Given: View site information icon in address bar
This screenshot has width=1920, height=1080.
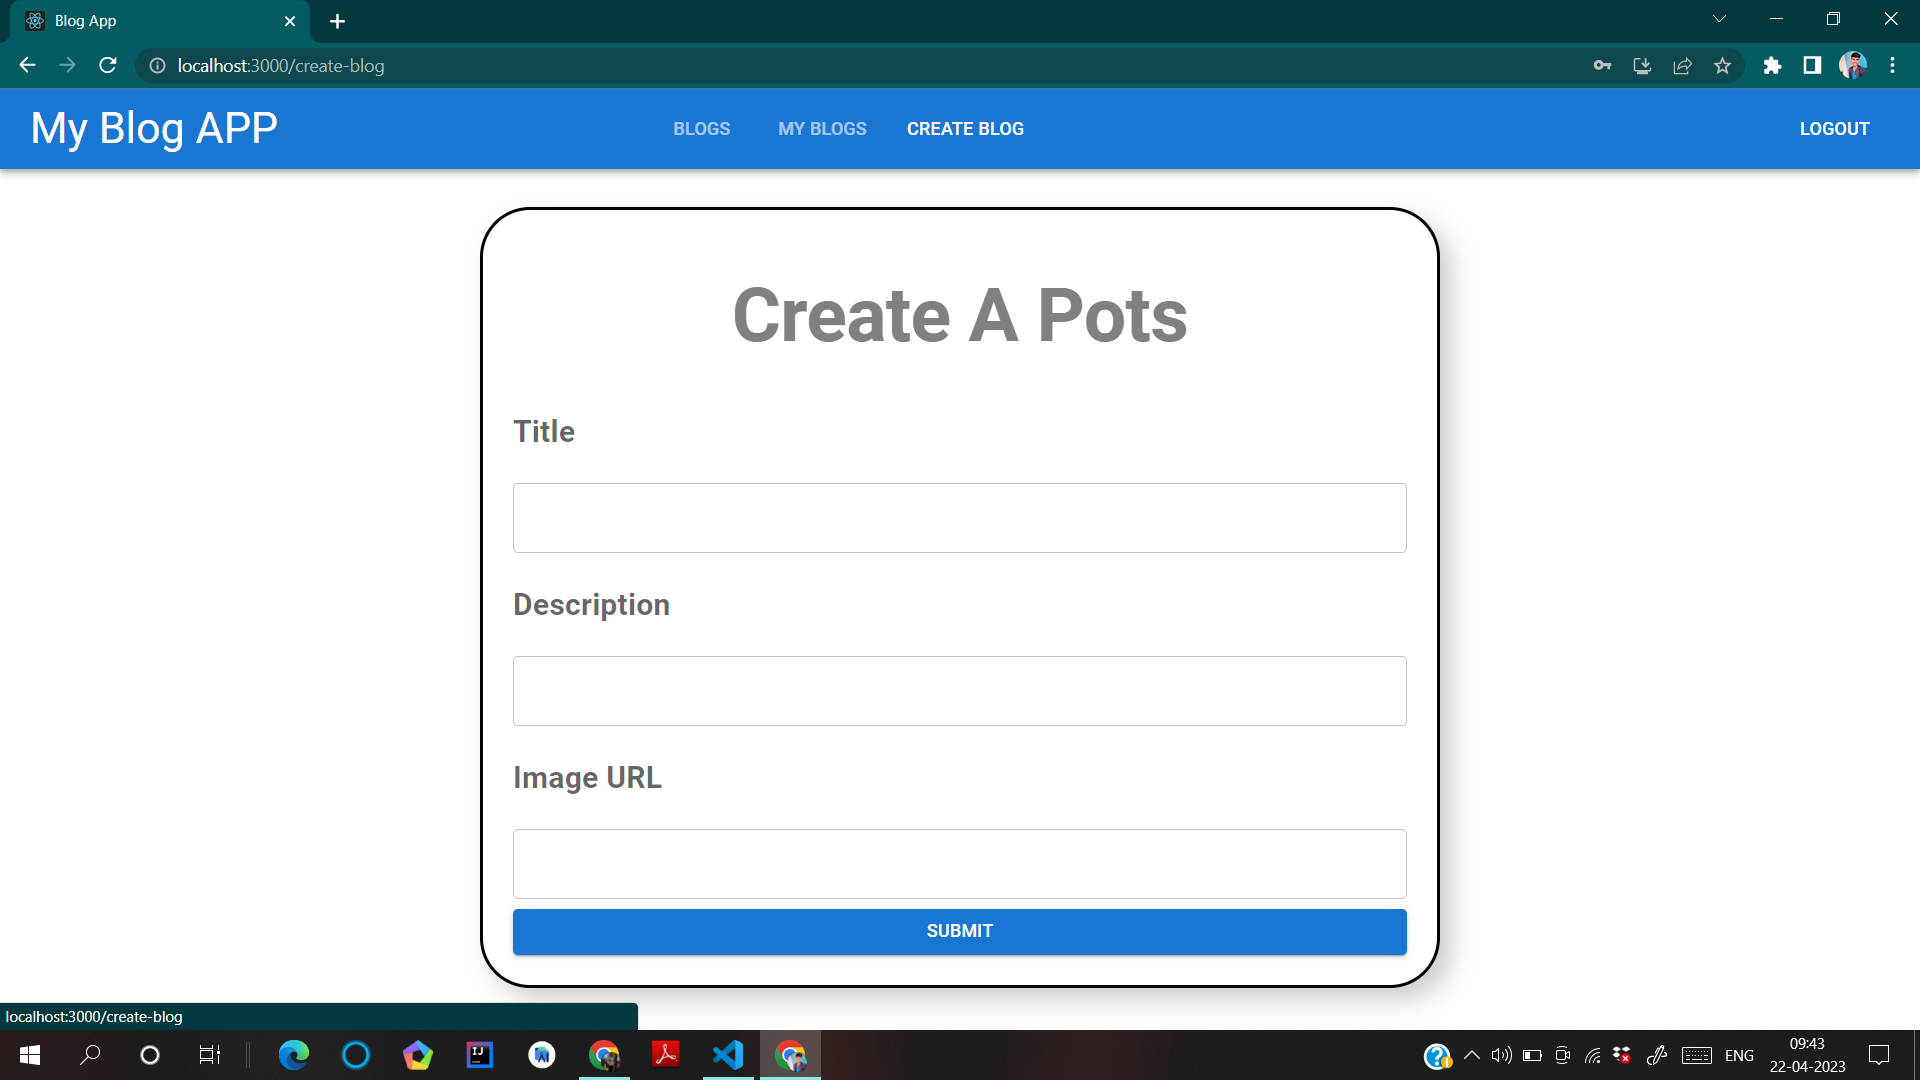Looking at the screenshot, I should (x=157, y=66).
